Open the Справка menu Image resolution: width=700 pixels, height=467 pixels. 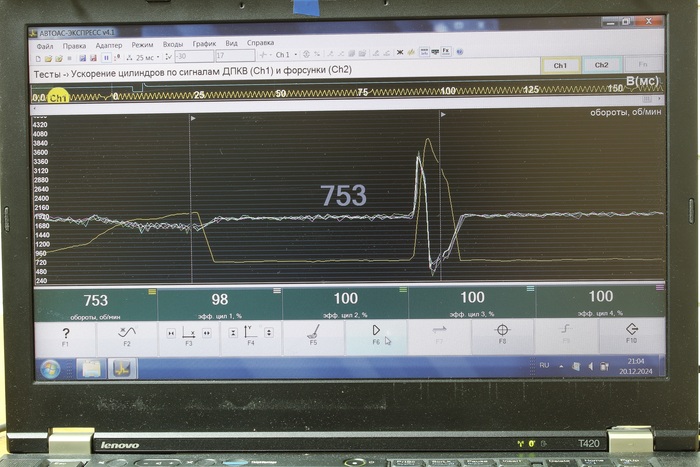click(260, 44)
